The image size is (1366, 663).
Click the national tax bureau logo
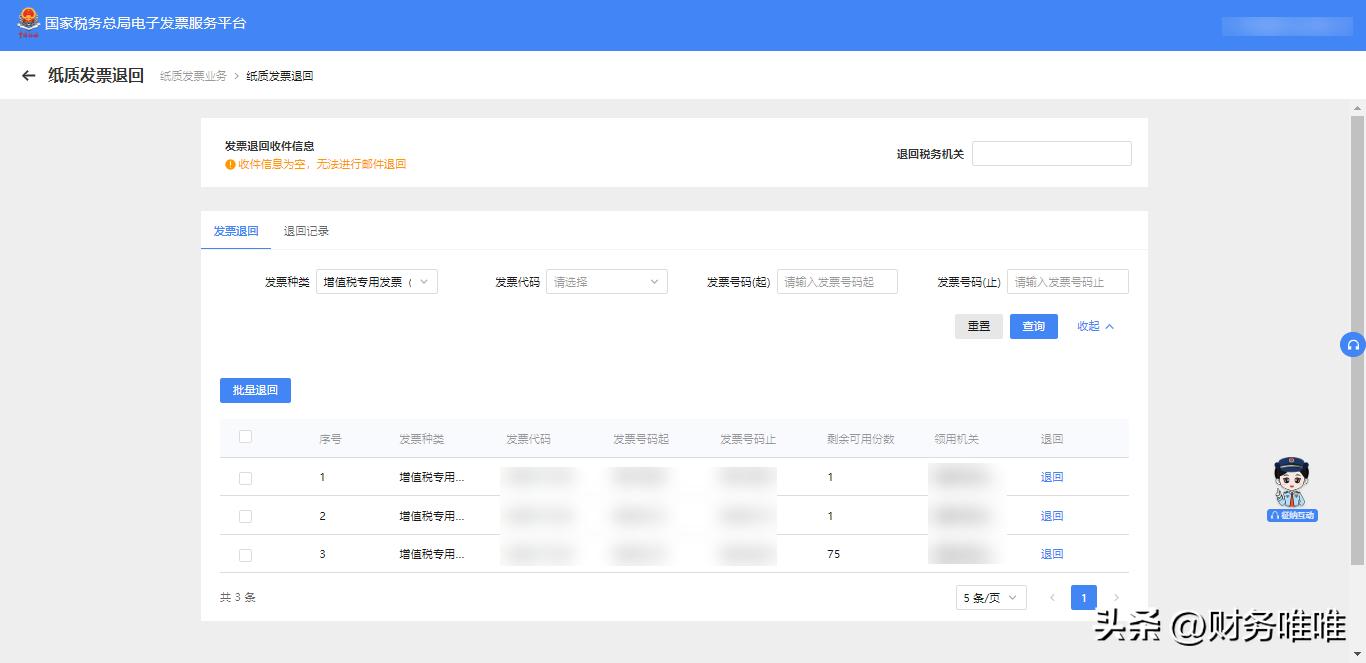[27, 22]
